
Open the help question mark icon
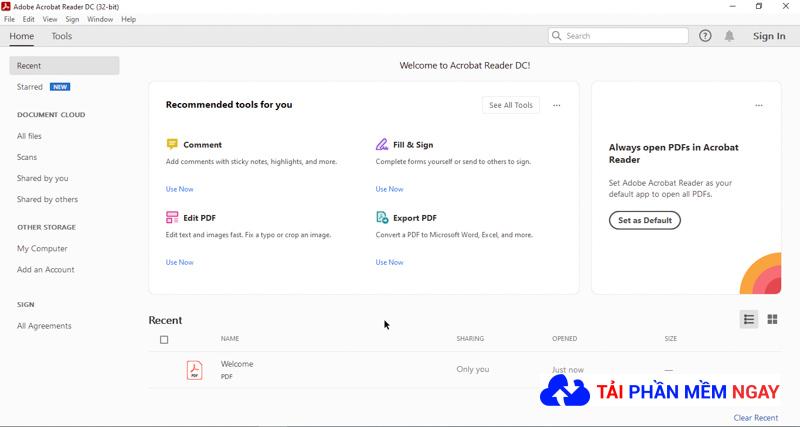click(x=705, y=36)
